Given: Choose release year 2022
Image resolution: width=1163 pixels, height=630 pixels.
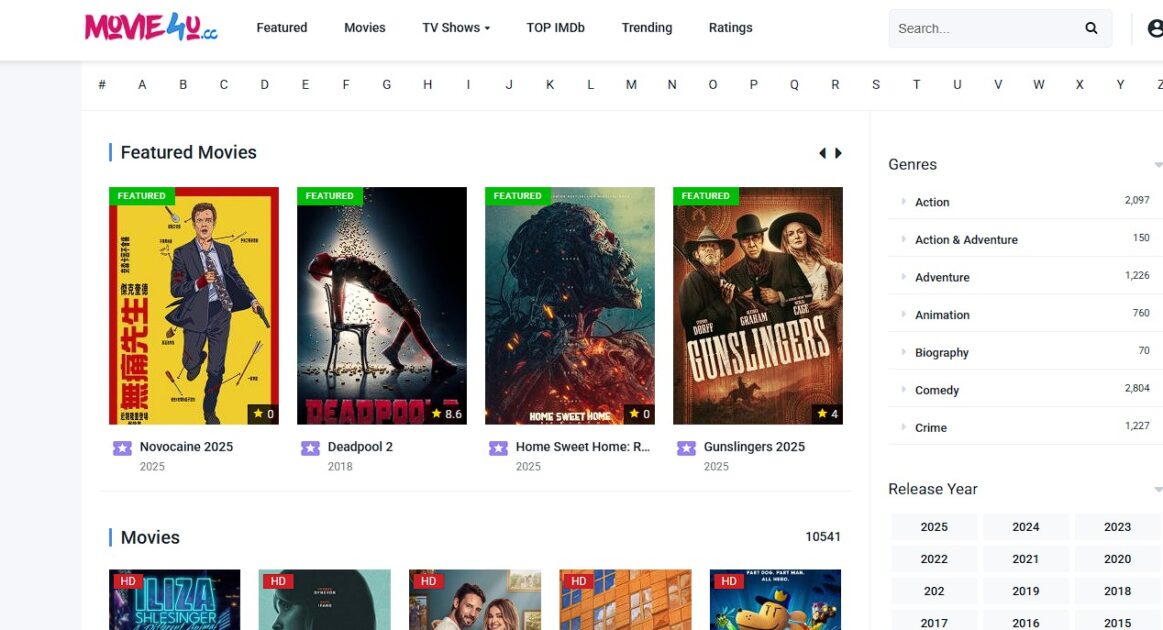Looking at the screenshot, I should click(934, 559).
